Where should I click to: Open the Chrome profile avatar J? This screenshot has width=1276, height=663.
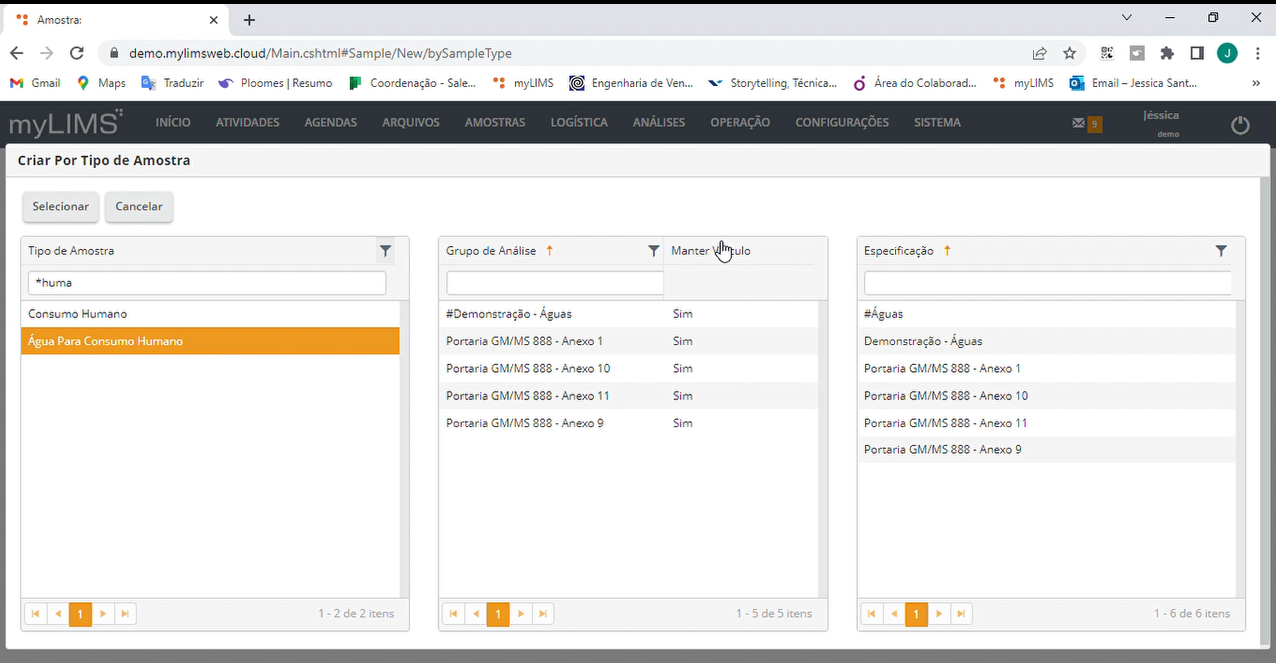point(1227,53)
